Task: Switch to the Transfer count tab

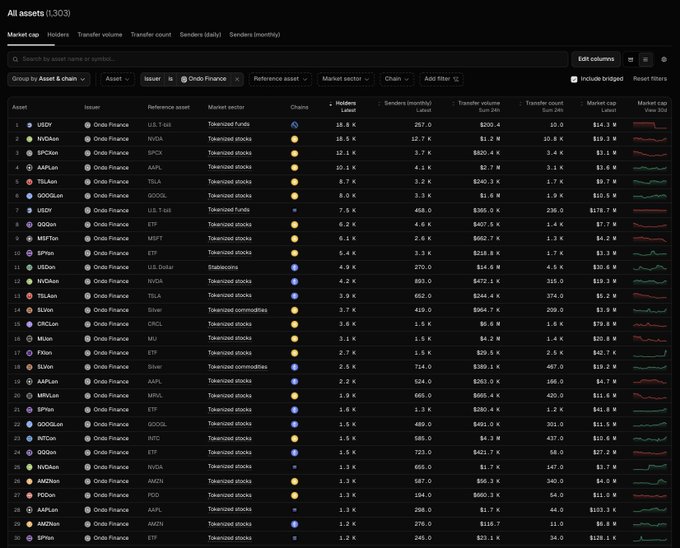Action: point(151,35)
